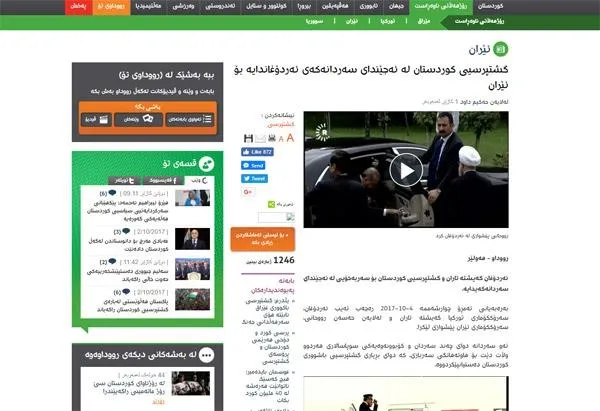The height and width of the screenshot is (411, 600).
Task: Increase text size with large A
Action: (290, 138)
